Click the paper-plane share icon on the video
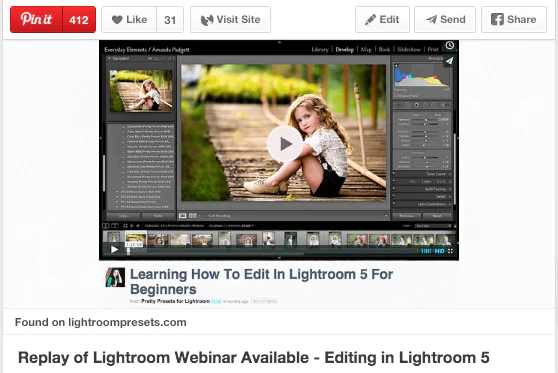This screenshot has width=558, height=373. (449, 61)
